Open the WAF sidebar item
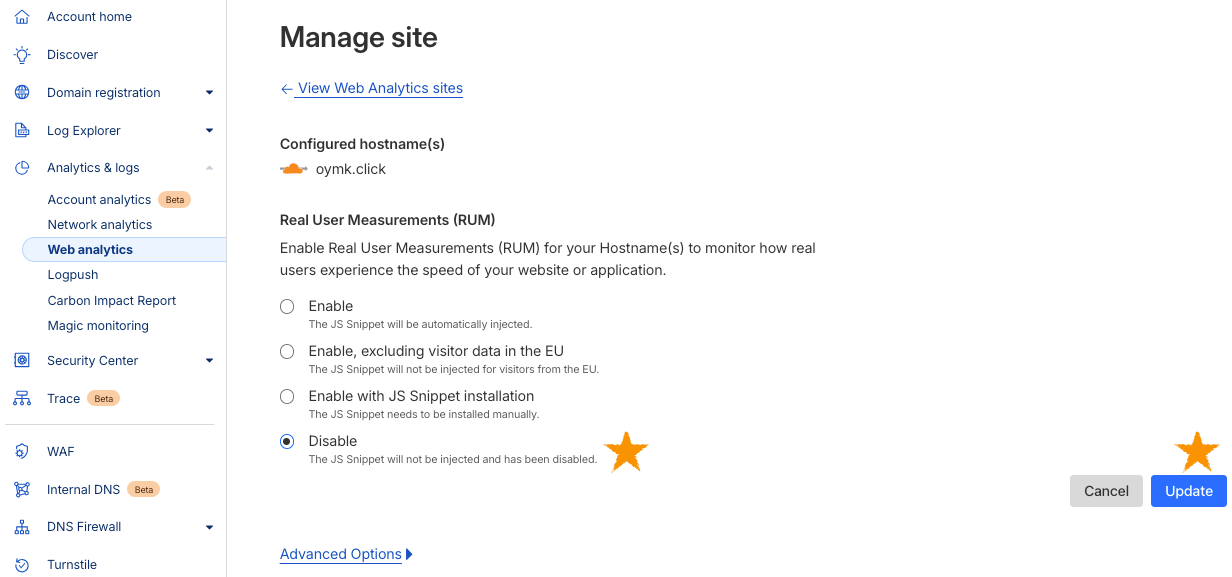Image resolution: width=1232 pixels, height=577 pixels. (60, 452)
